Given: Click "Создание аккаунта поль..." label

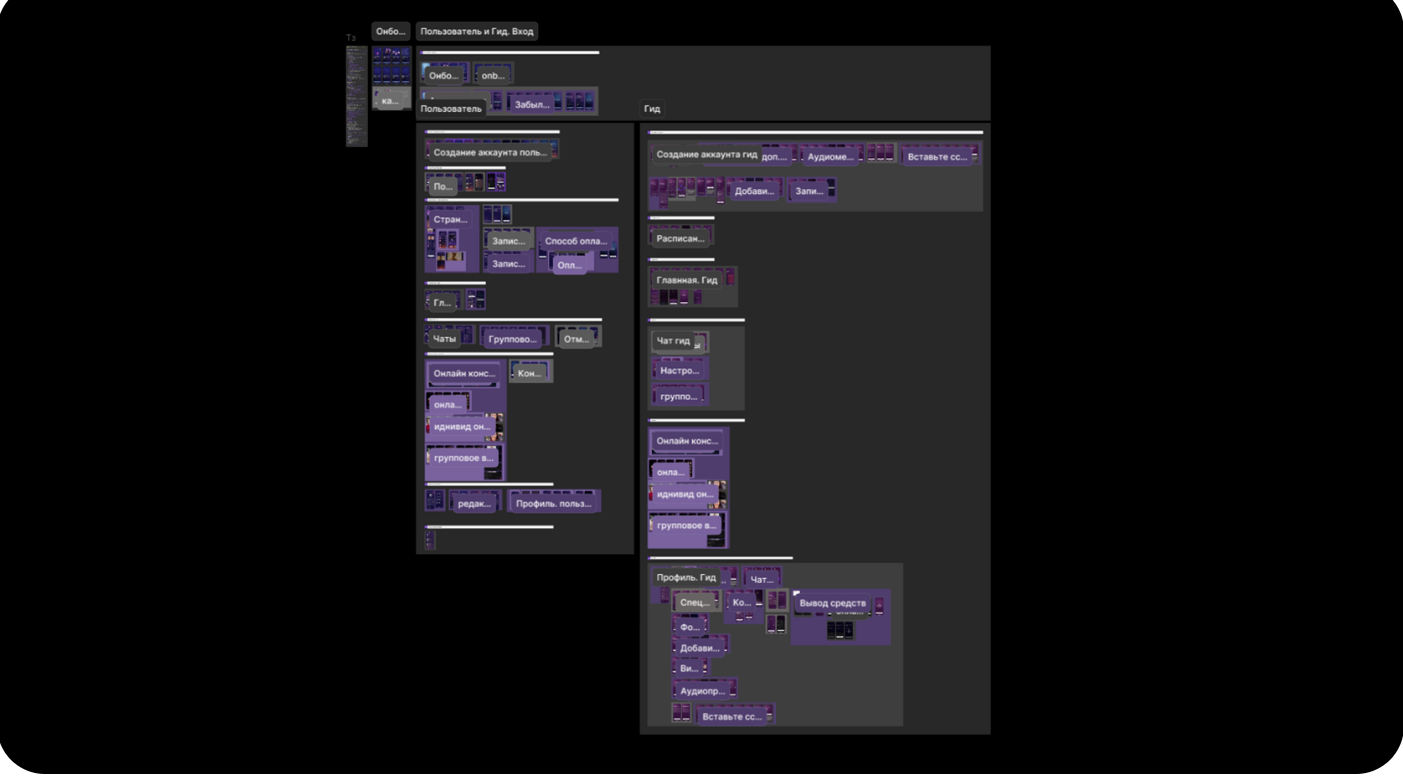Looking at the screenshot, I should point(490,153).
